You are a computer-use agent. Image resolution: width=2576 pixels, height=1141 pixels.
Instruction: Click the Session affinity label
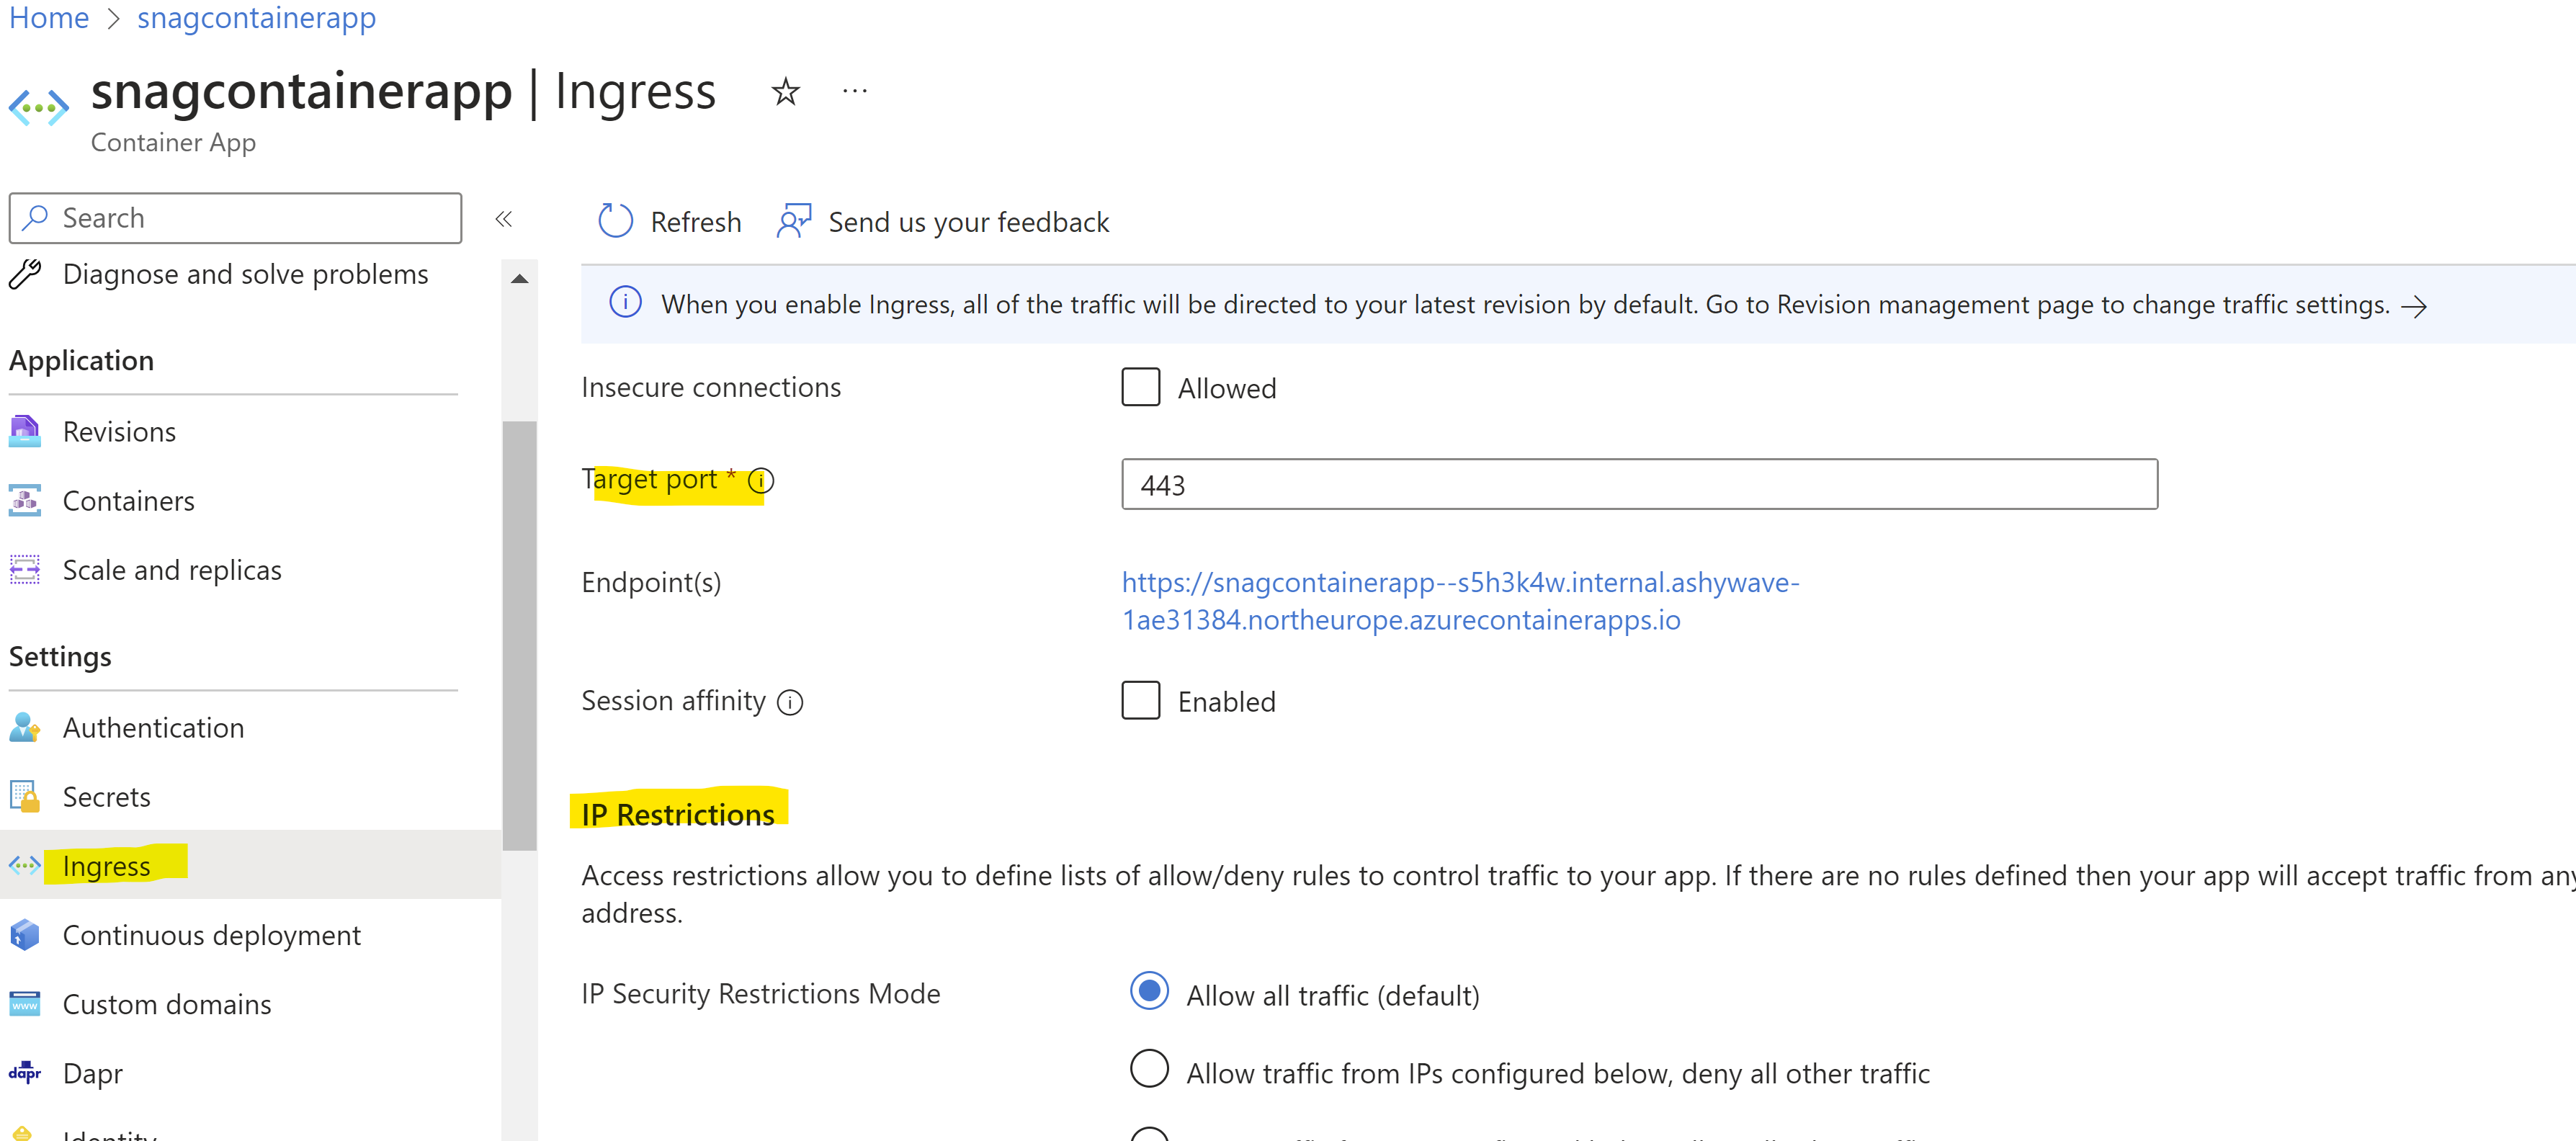(x=673, y=701)
